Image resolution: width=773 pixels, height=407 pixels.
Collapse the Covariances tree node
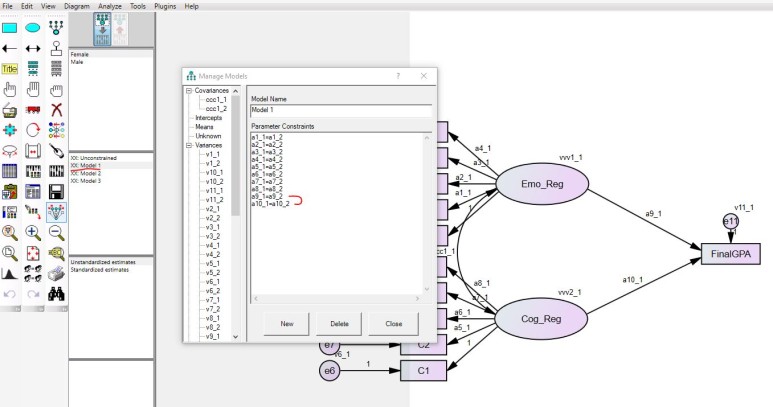click(x=189, y=91)
